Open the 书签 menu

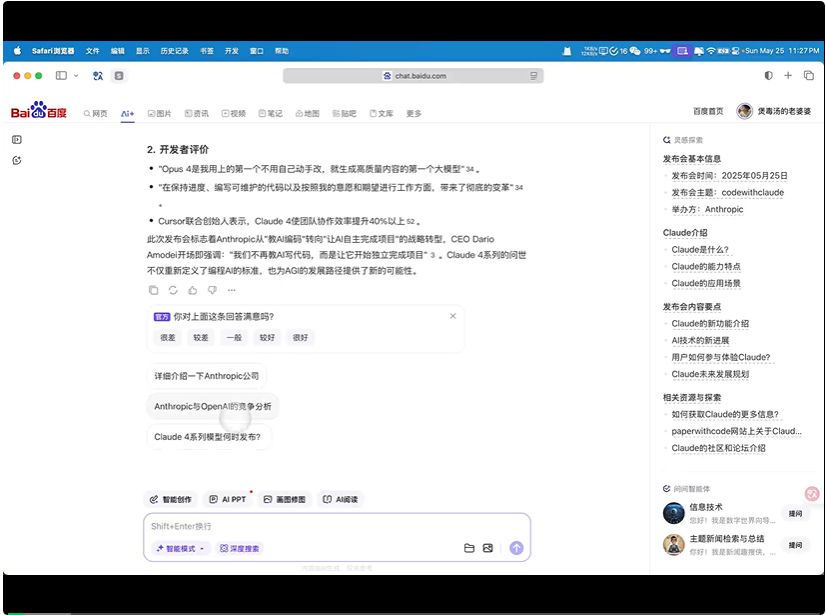point(207,51)
